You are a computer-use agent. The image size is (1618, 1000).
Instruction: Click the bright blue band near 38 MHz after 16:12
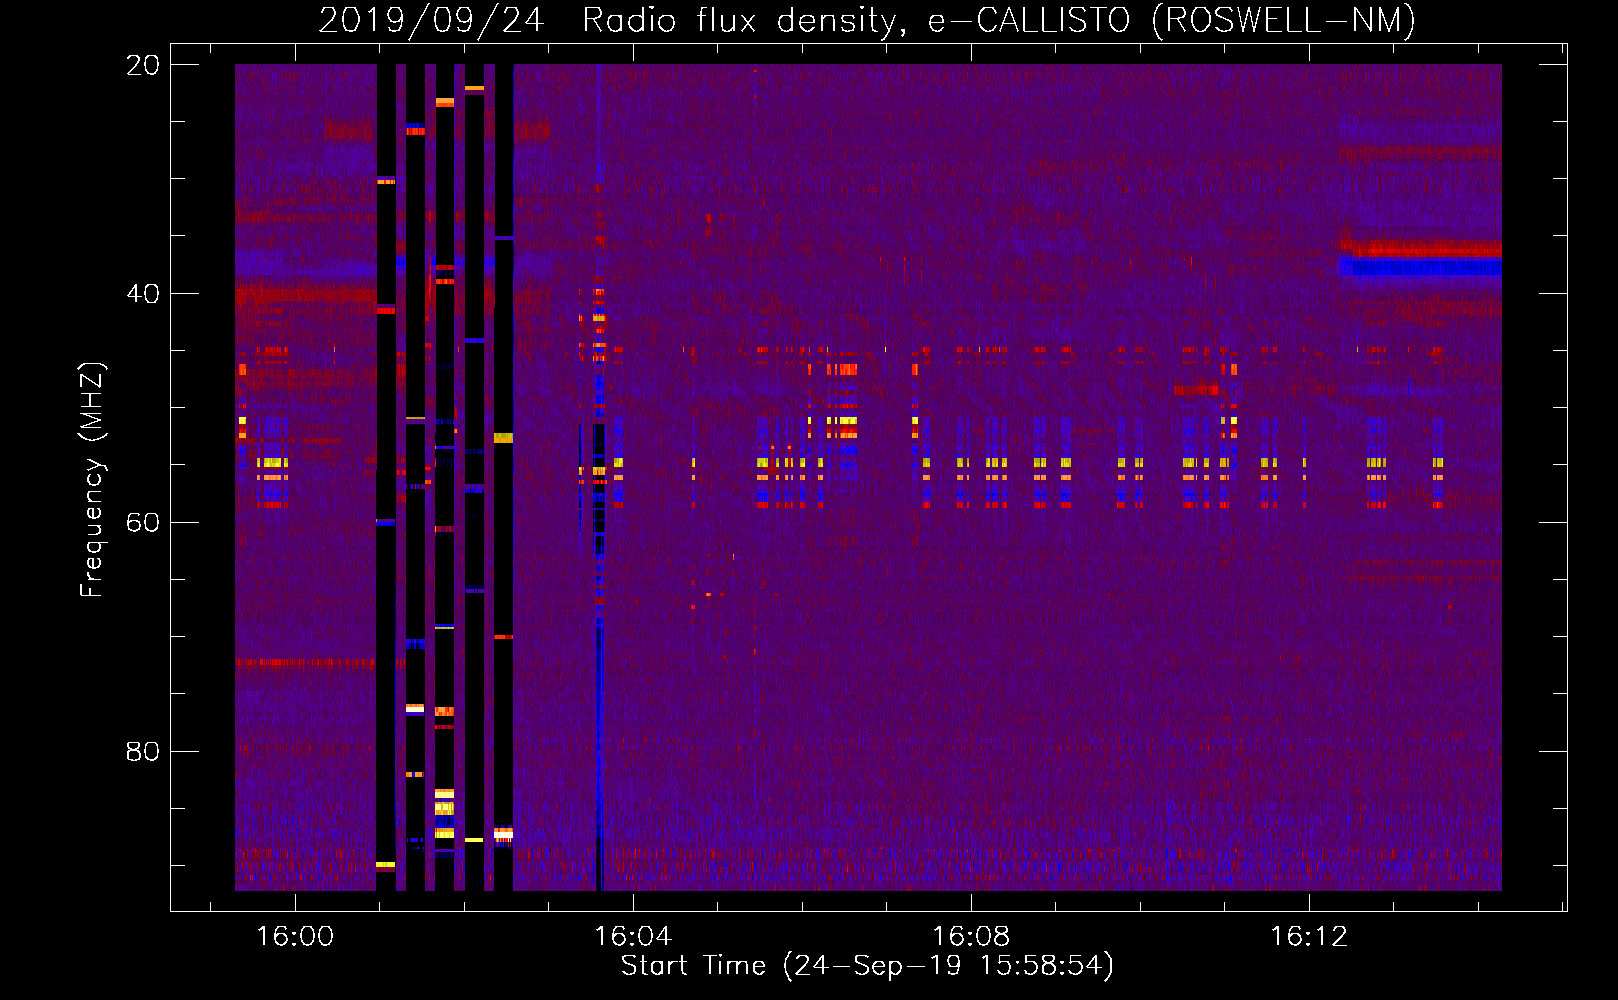1420,267
